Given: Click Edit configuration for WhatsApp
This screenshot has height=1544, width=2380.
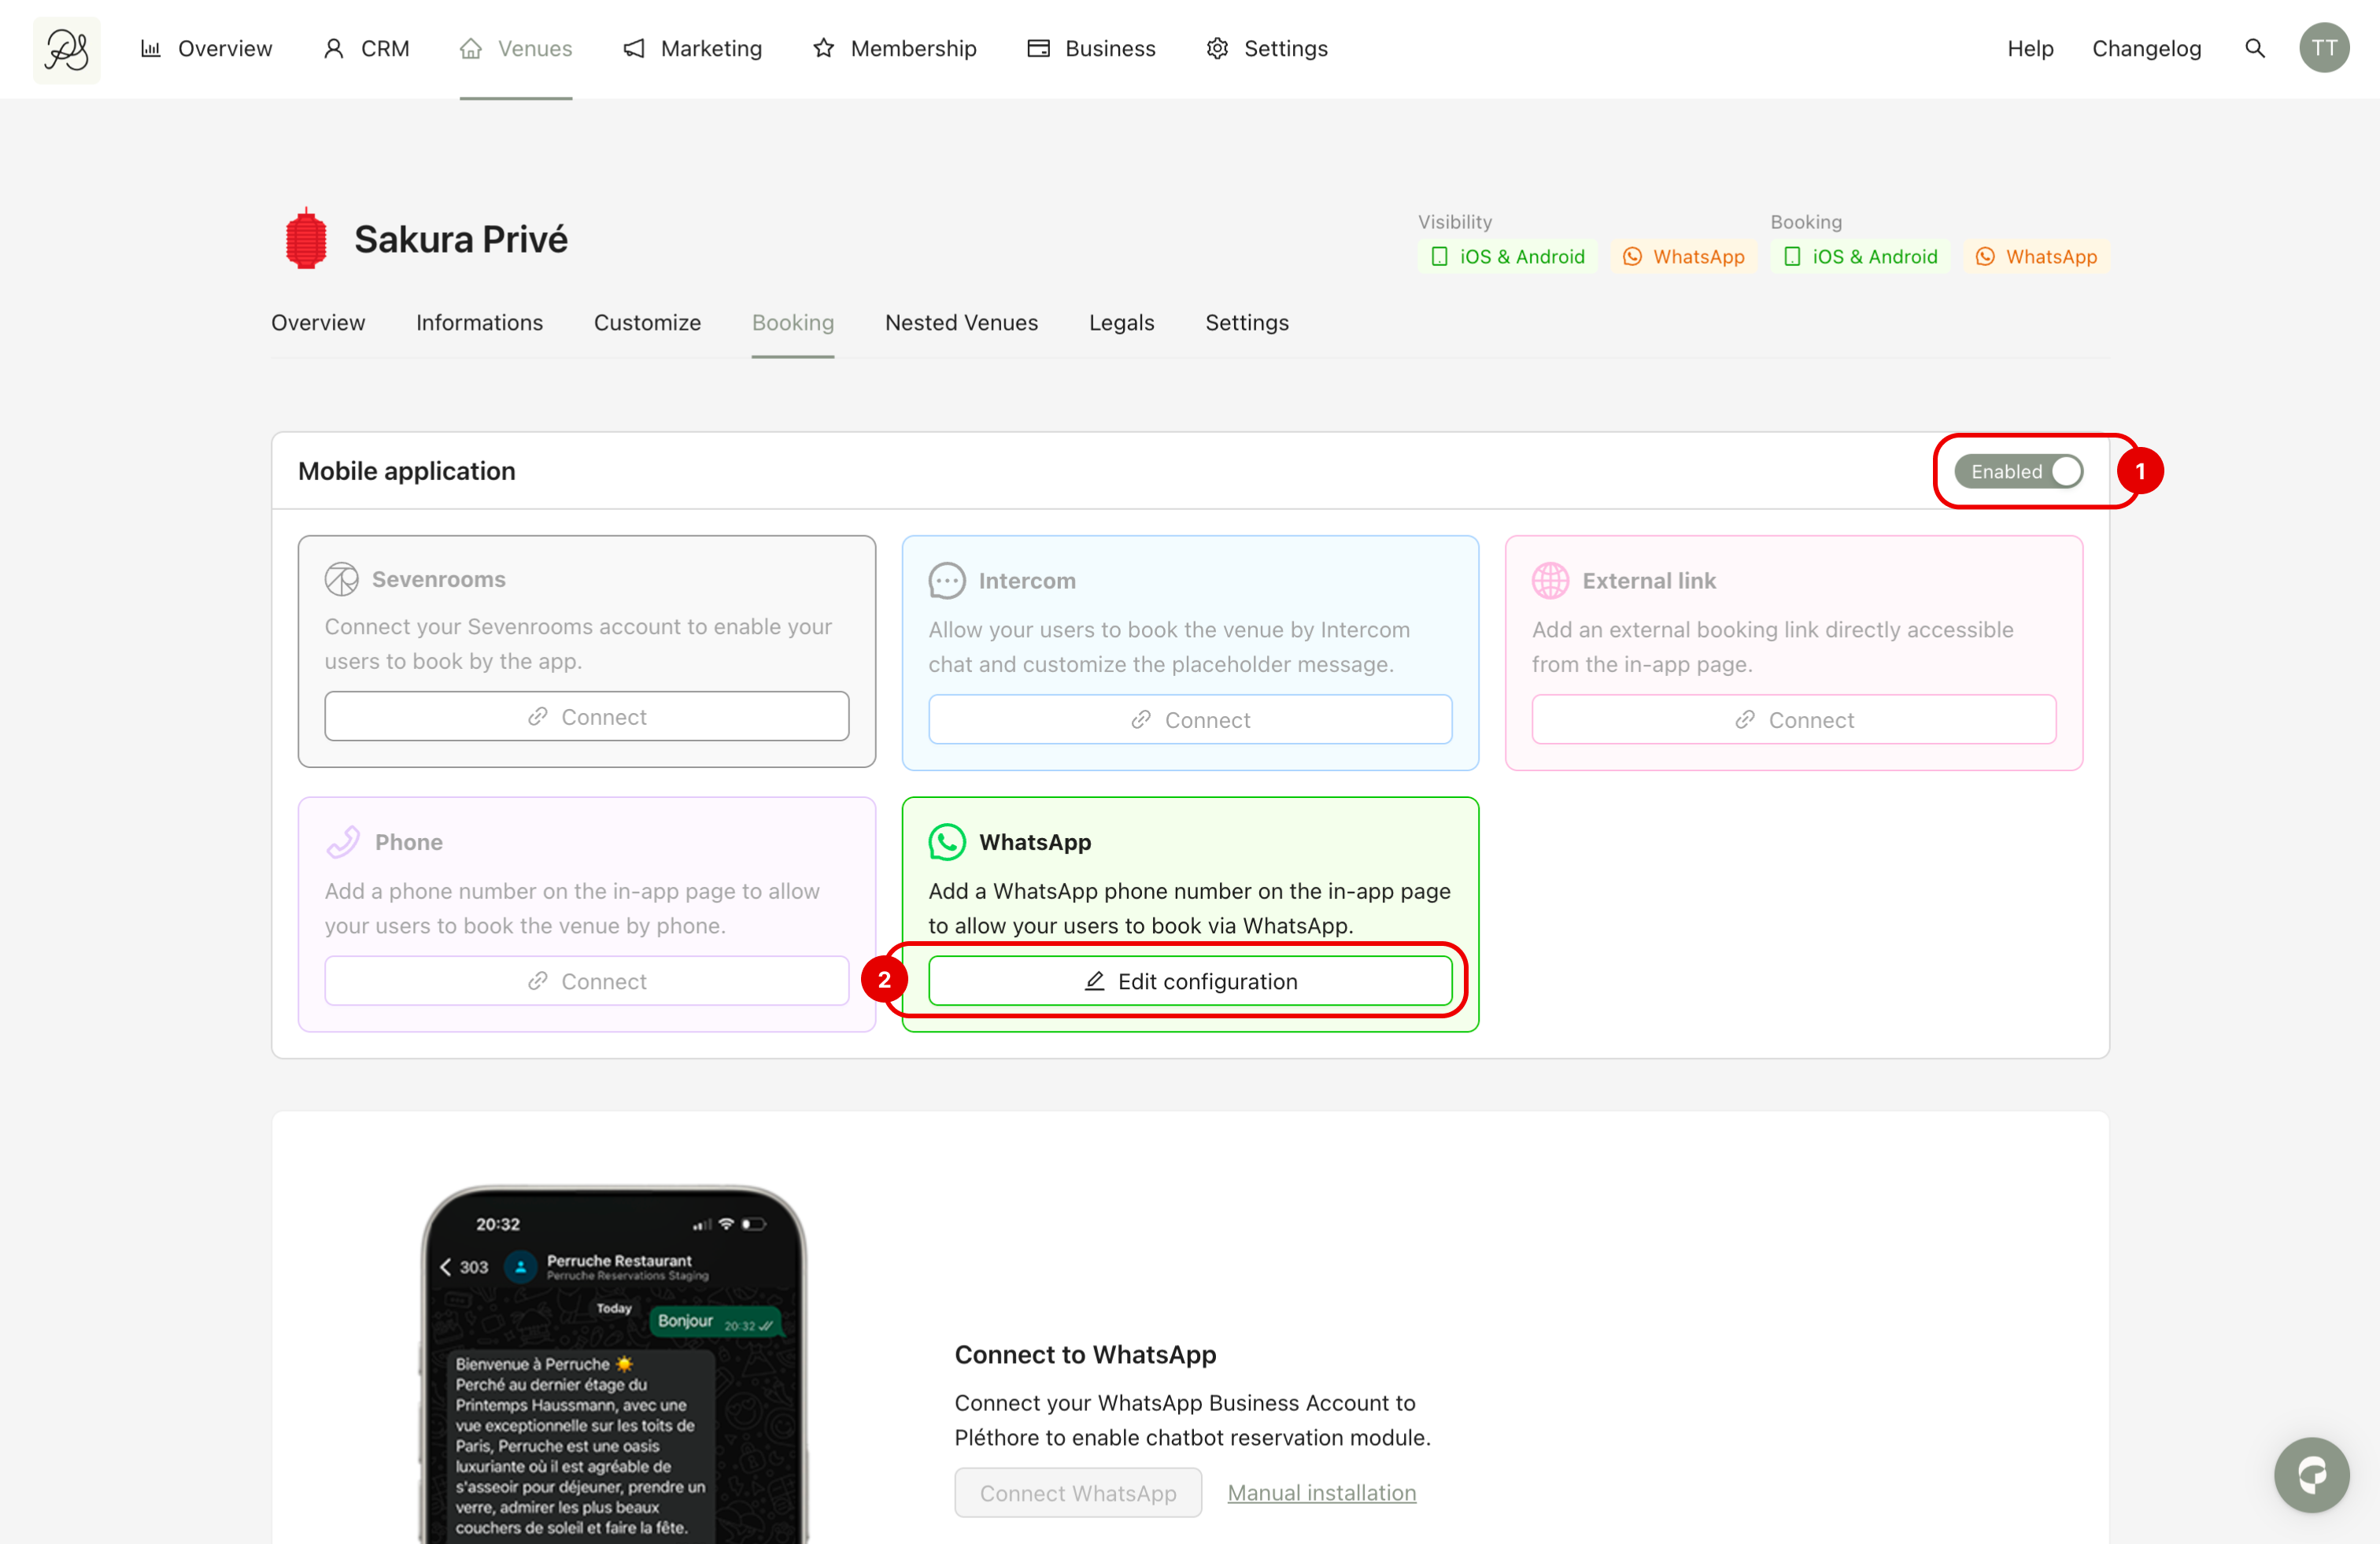Looking at the screenshot, I should click(1190, 981).
